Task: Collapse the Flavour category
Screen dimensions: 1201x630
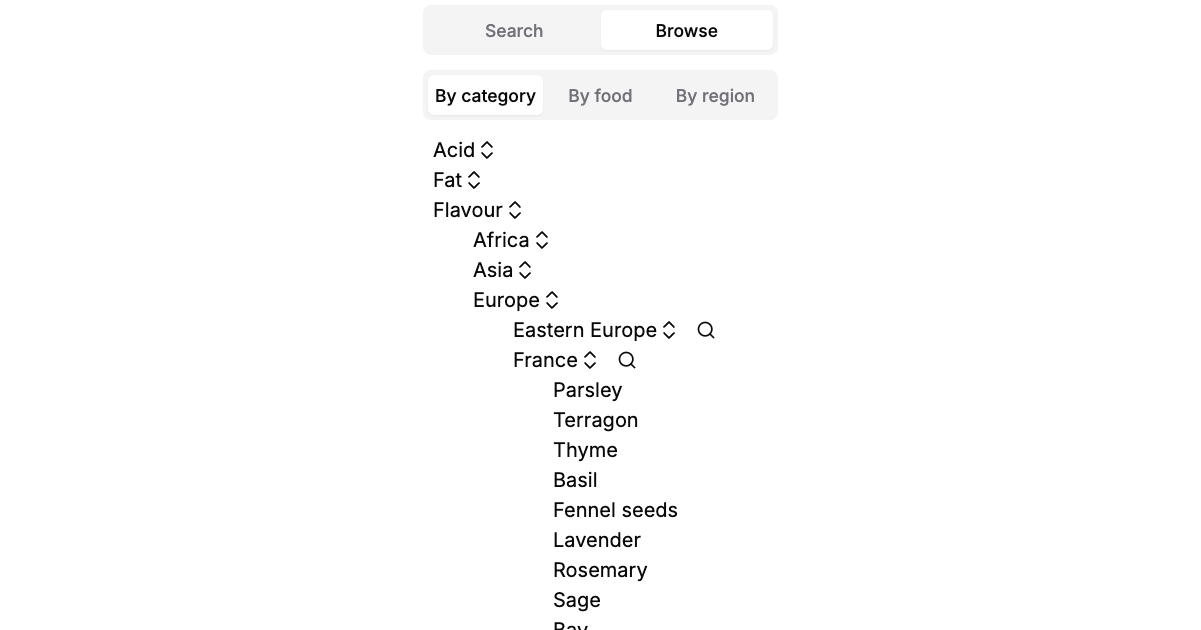Action: point(514,210)
